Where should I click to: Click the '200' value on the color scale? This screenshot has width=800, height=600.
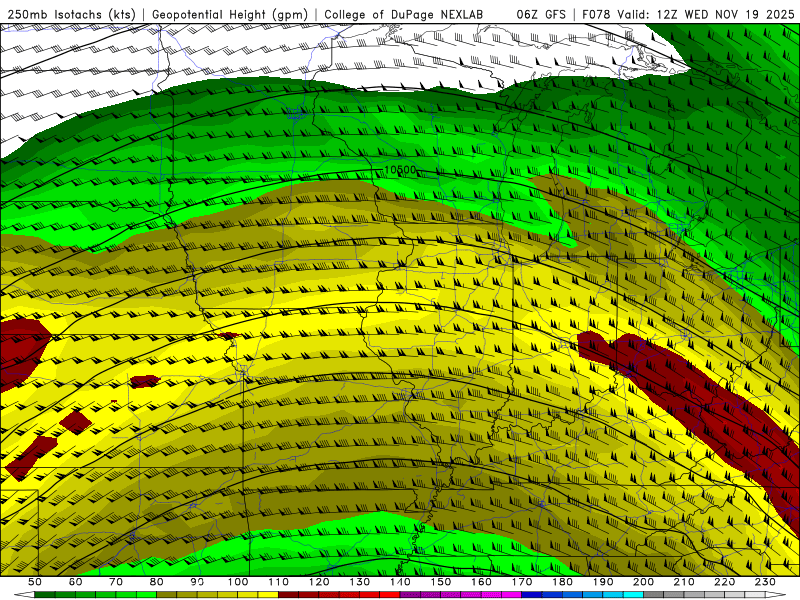tap(643, 582)
